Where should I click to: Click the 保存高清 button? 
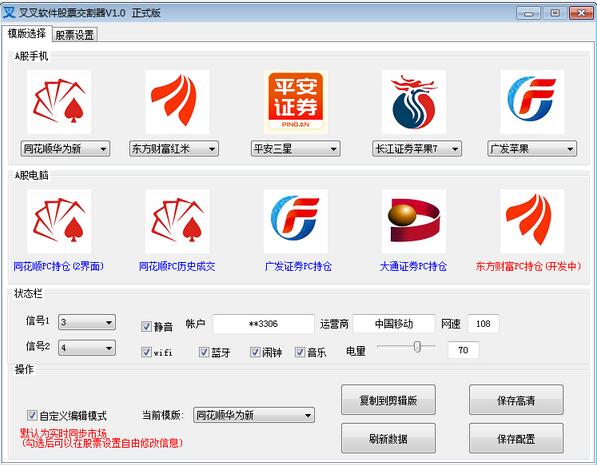(516, 400)
